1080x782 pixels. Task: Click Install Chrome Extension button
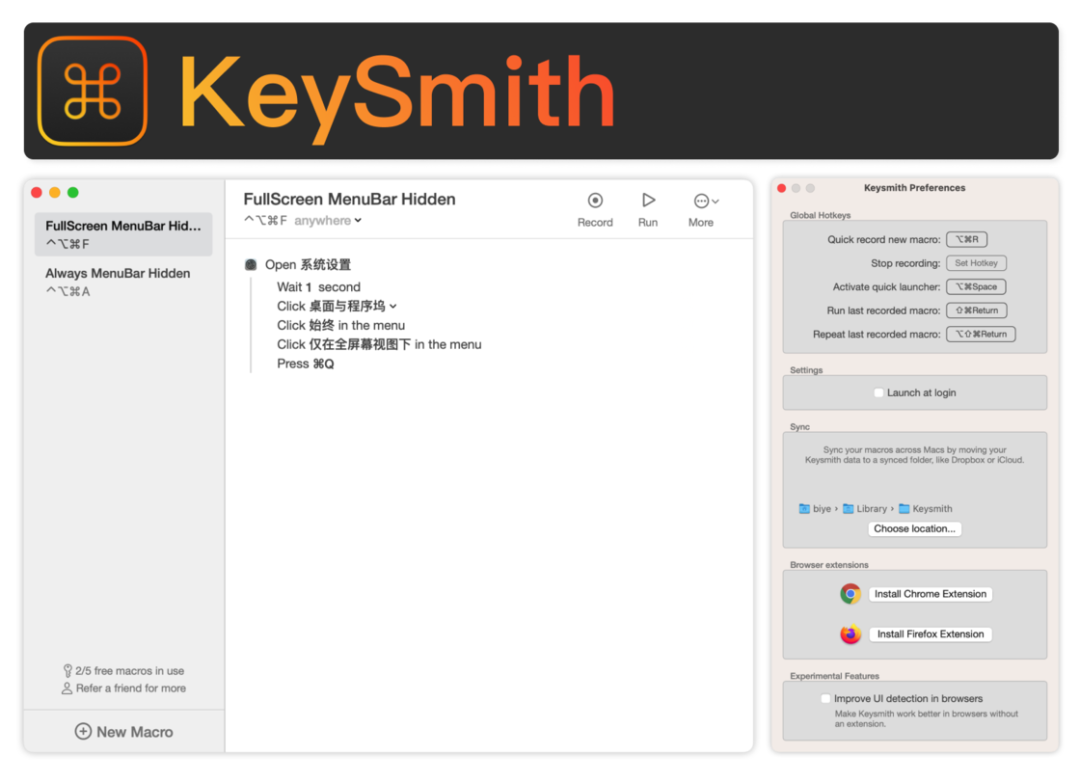pos(930,594)
